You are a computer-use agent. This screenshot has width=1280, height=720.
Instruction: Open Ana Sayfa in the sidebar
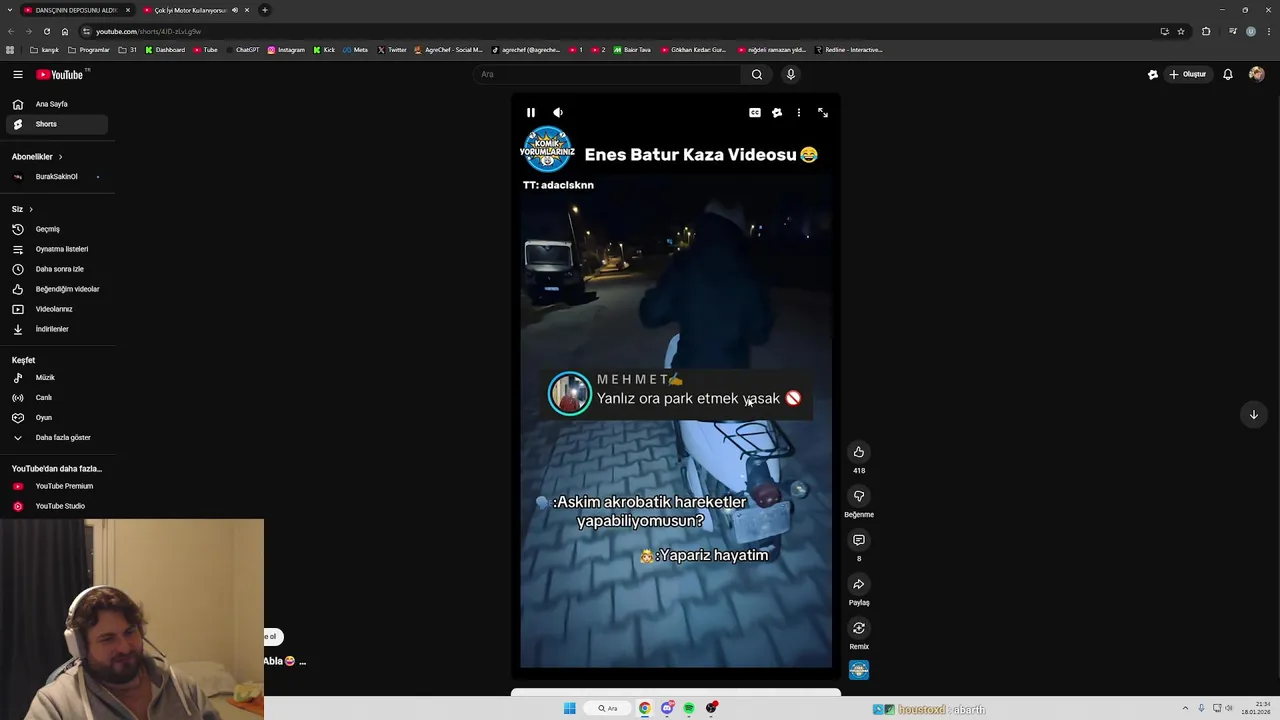(57, 104)
